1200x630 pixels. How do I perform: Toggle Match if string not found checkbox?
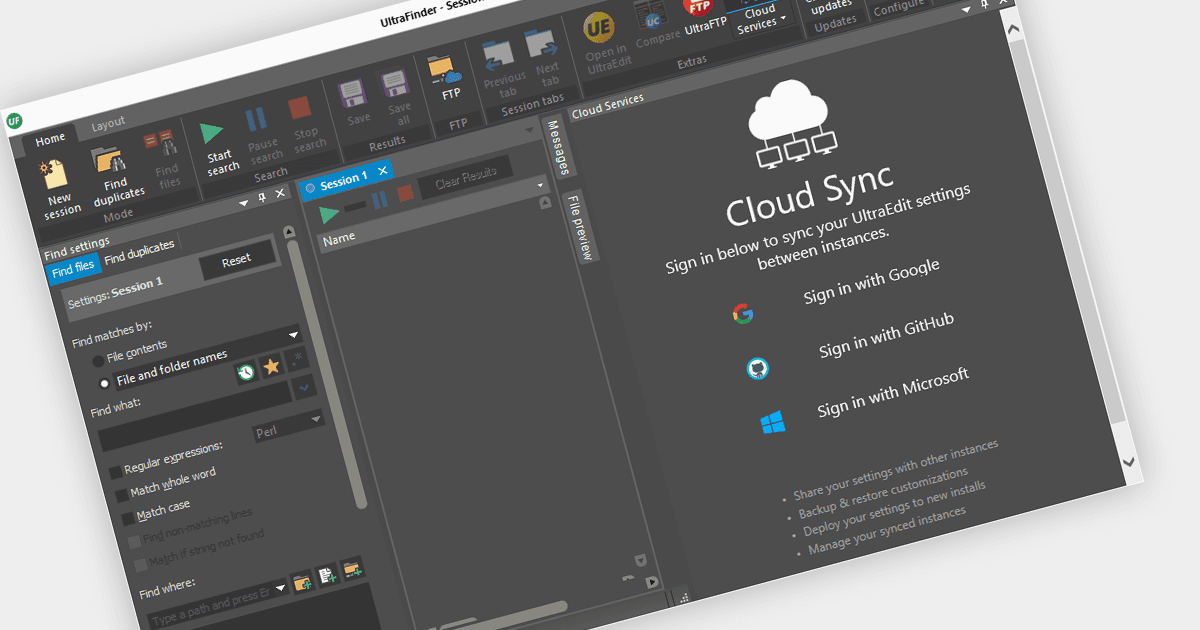[140, 566]
